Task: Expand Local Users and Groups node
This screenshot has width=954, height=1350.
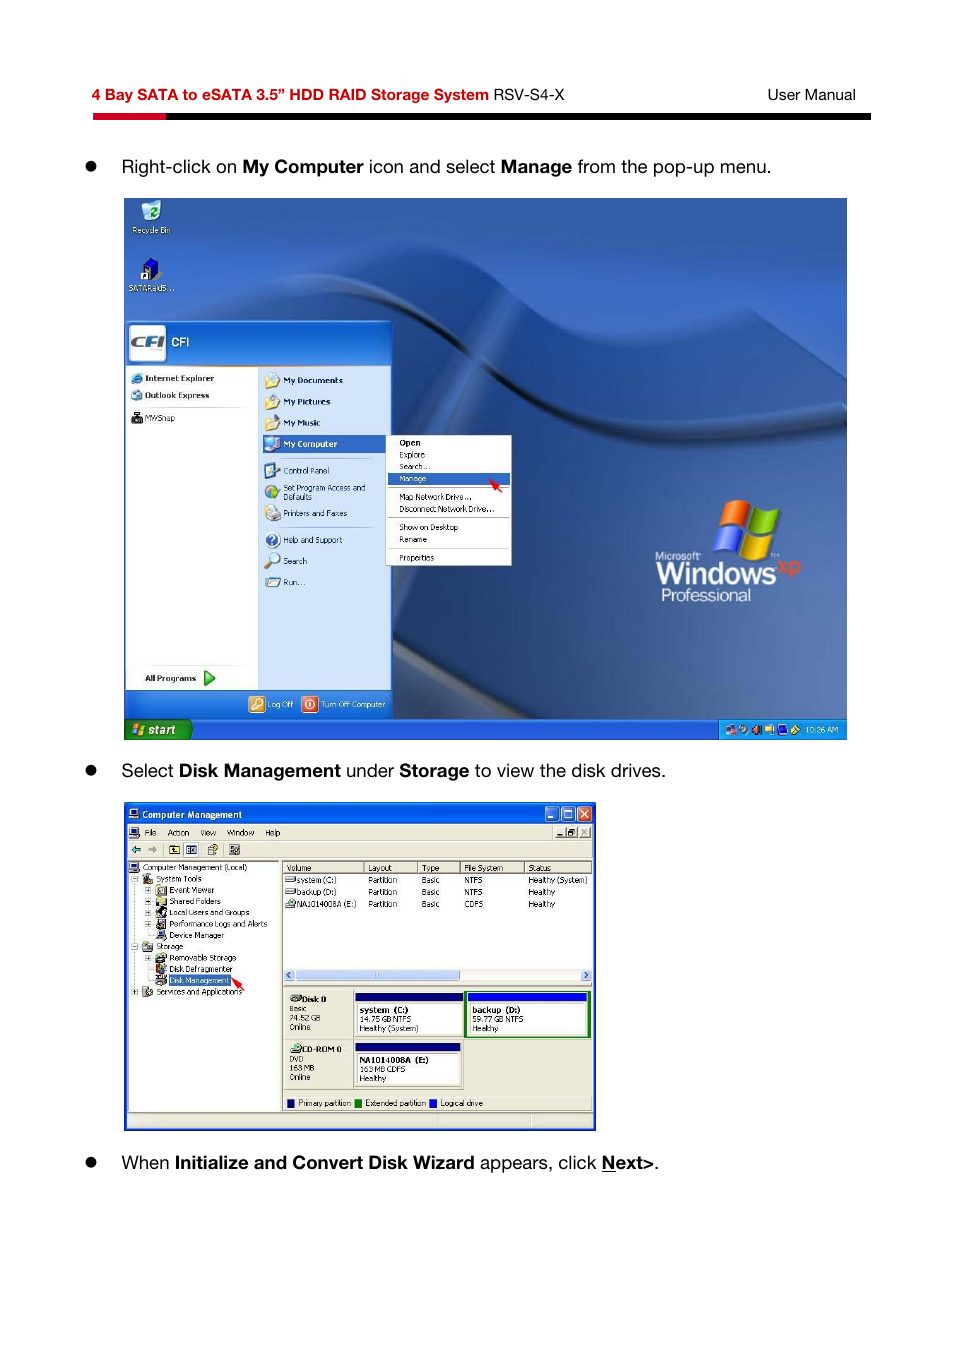Action: tap(148, 912)
